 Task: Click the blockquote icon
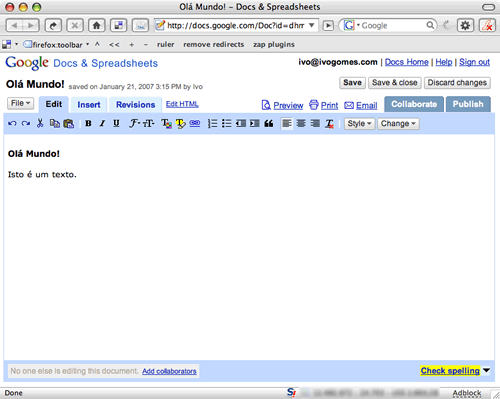click(269, 124)
